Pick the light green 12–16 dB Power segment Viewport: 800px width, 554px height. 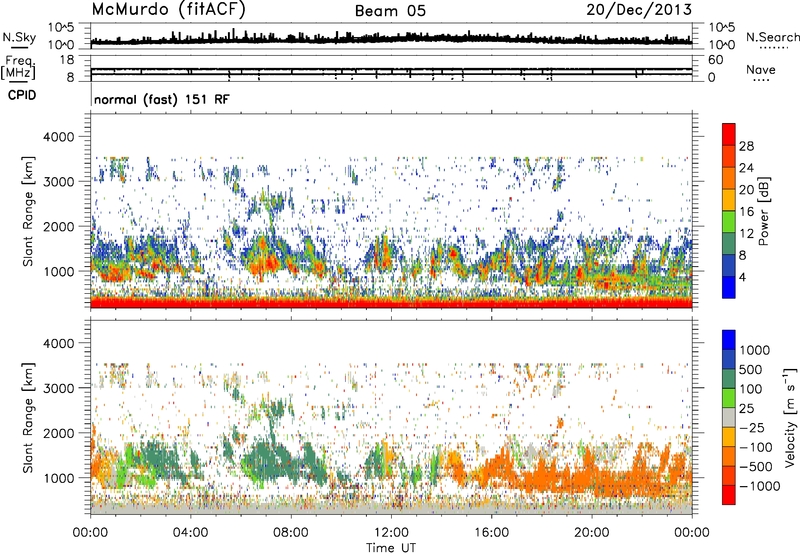tap(729, 222)
